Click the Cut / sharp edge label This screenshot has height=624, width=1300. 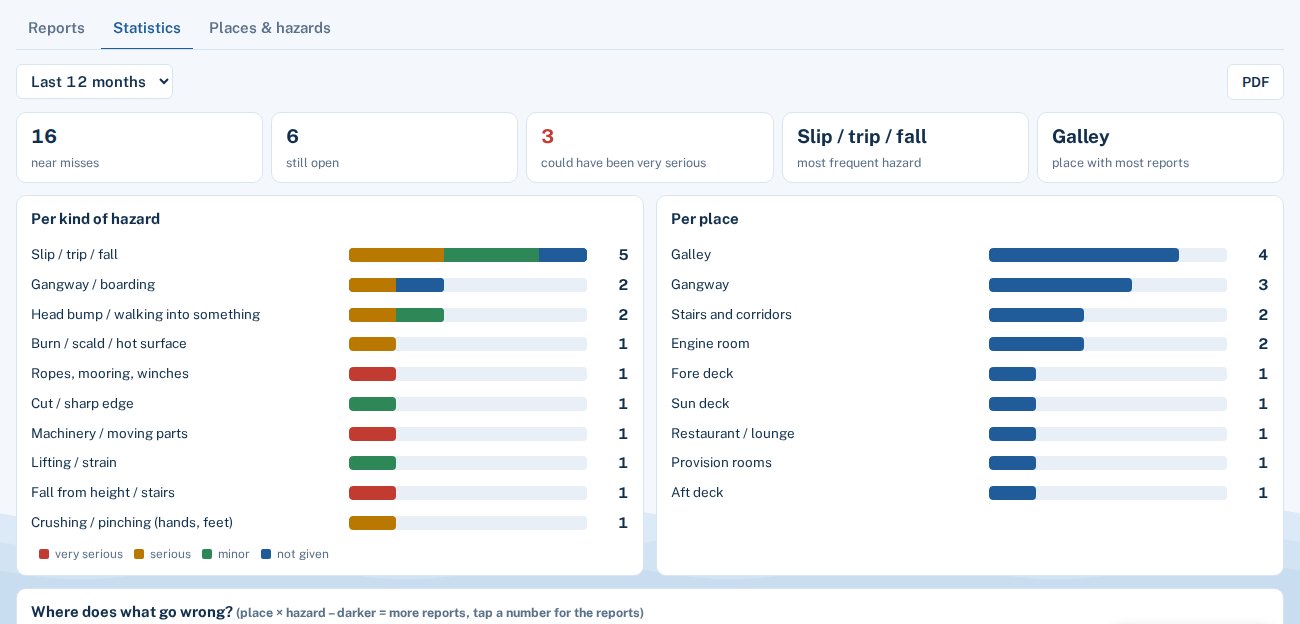[82, 404]
